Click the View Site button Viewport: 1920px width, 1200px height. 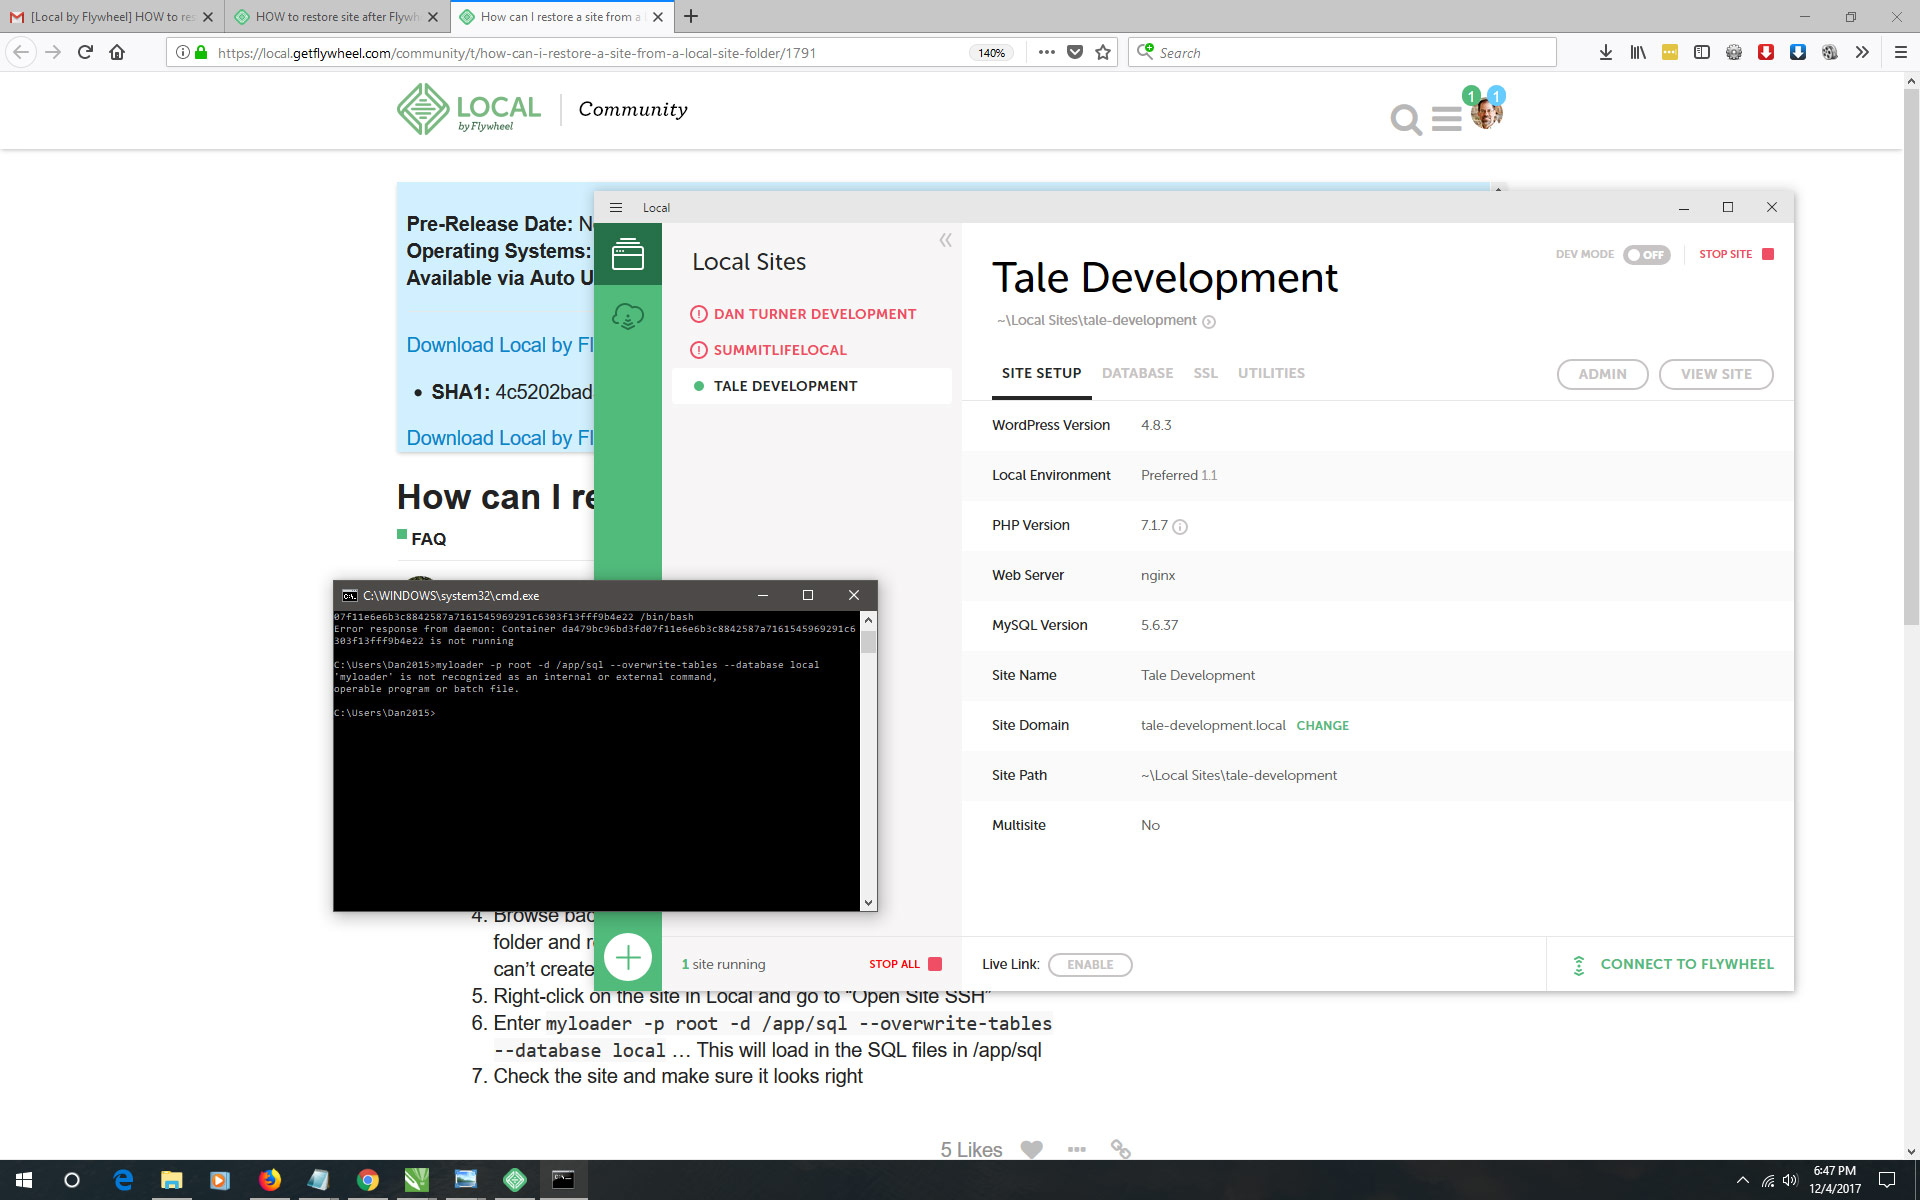1715,374
